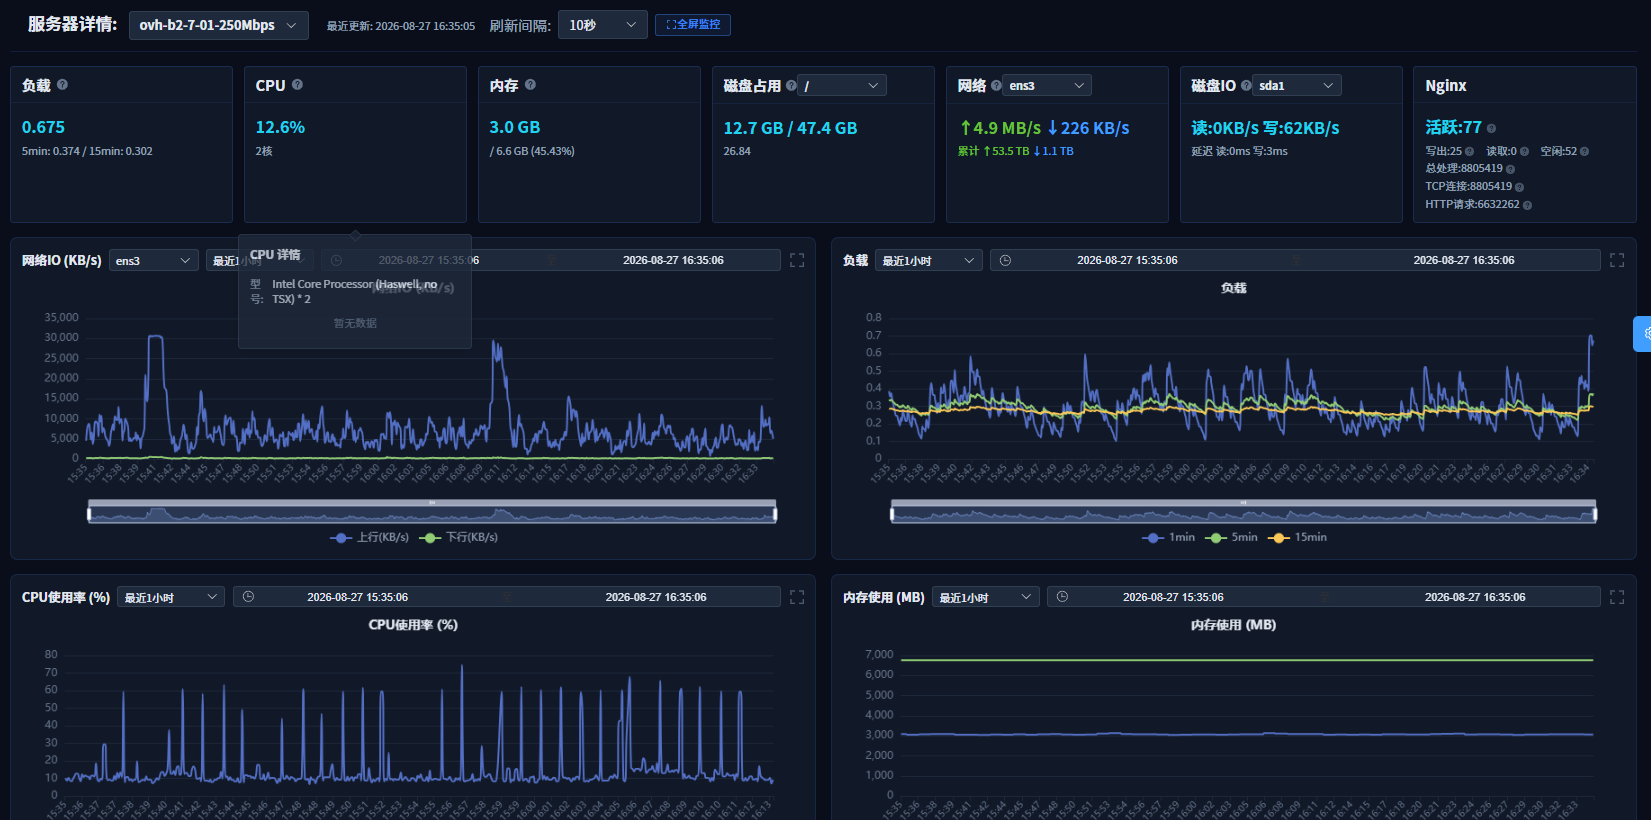
Task: Click the zoom range slider under 负载 chart
Action: (x=1243, y=511)
